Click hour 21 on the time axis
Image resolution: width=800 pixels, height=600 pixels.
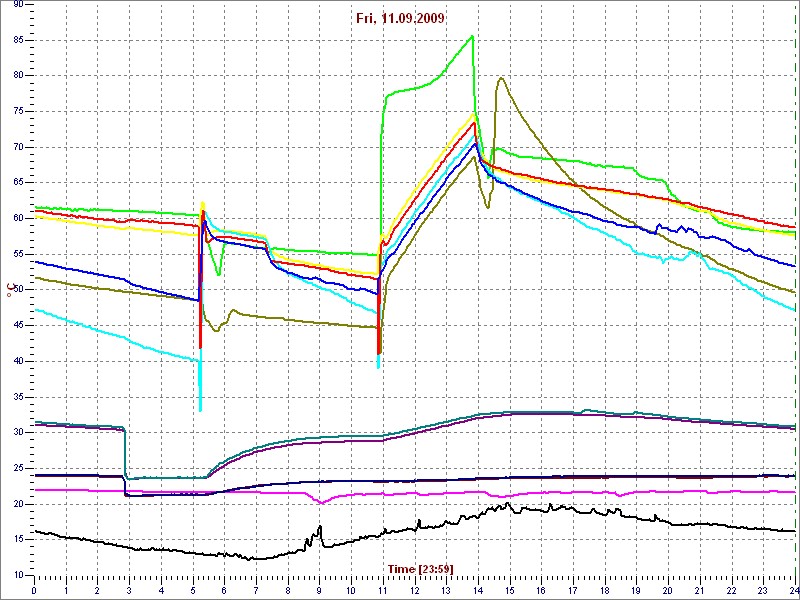coord(698,590)
